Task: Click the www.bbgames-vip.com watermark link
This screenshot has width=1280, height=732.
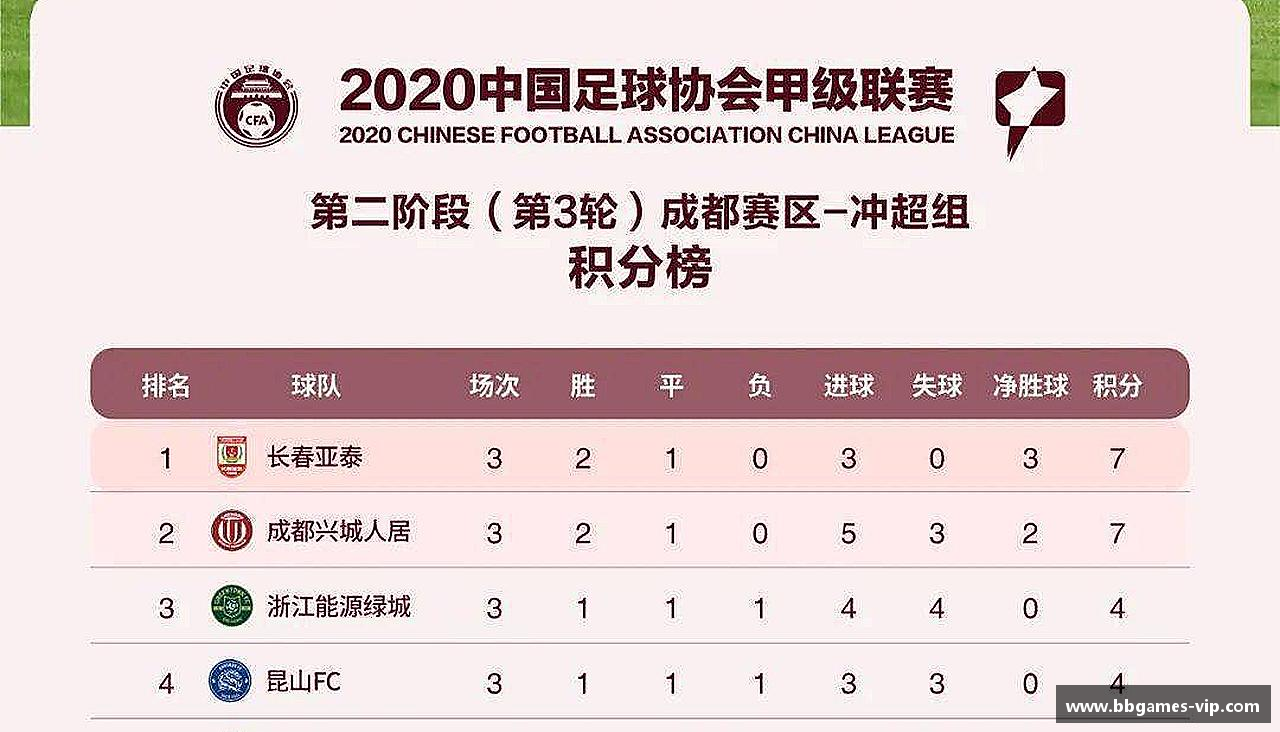Action: 1162,706
